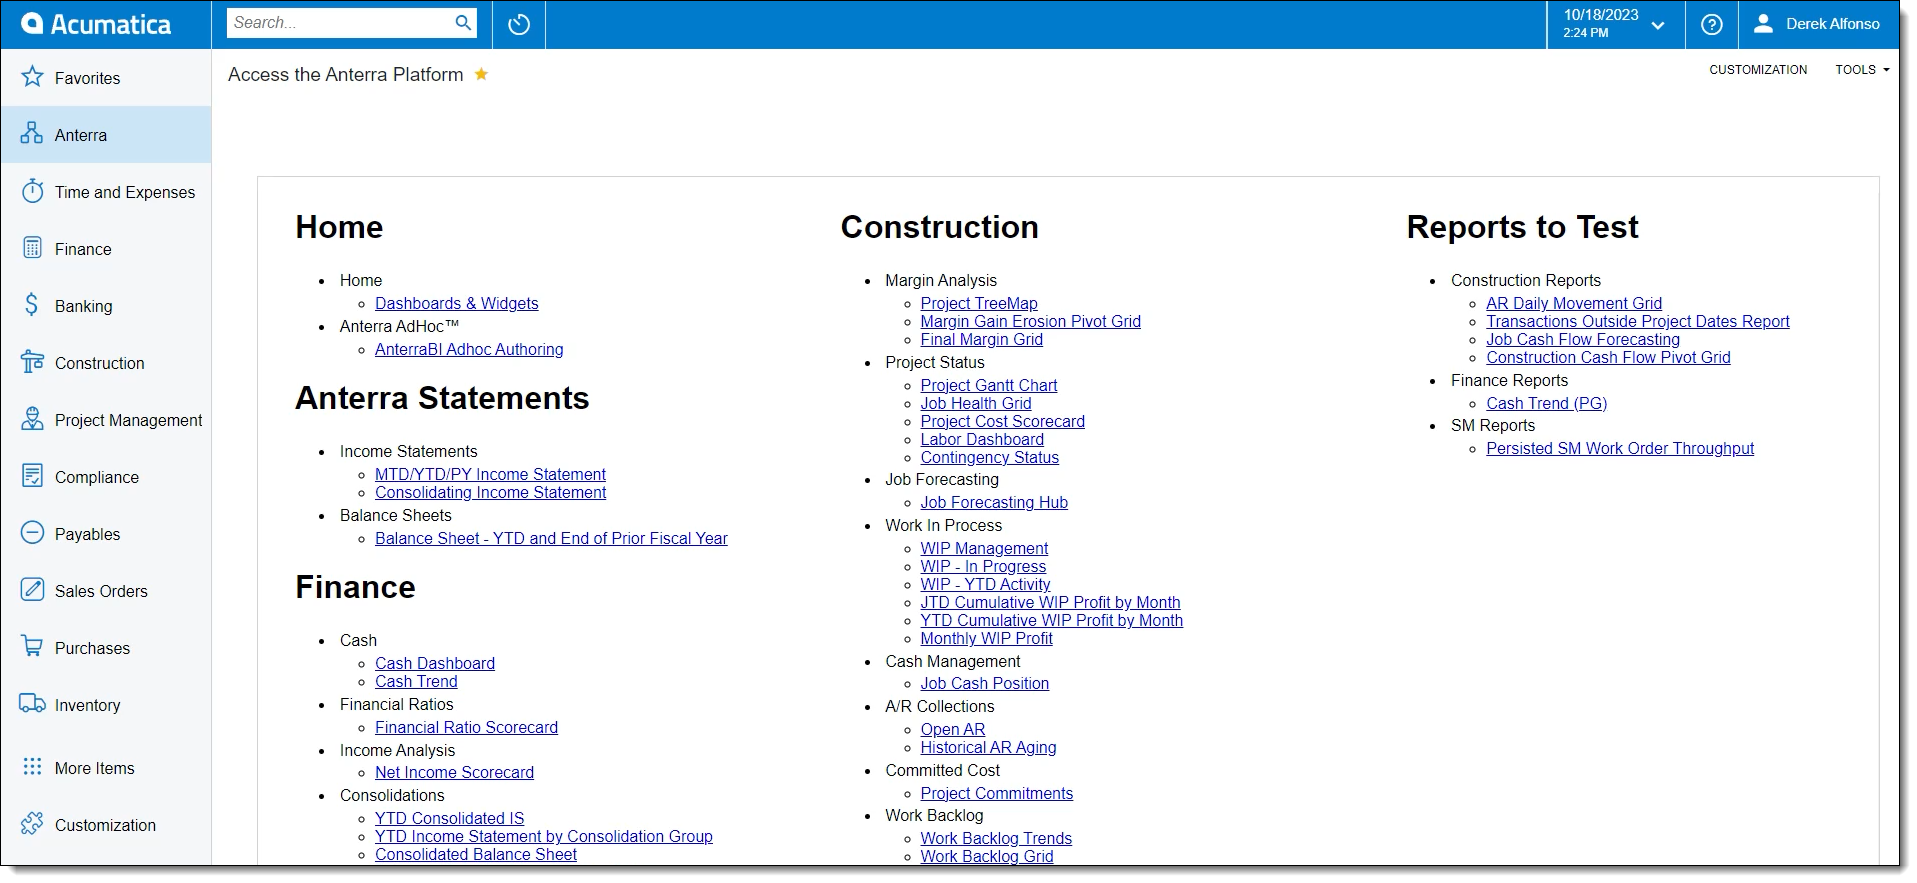
Task: Open MTD/YTD/PY Income Statement link
Action: tap(490, 474)
